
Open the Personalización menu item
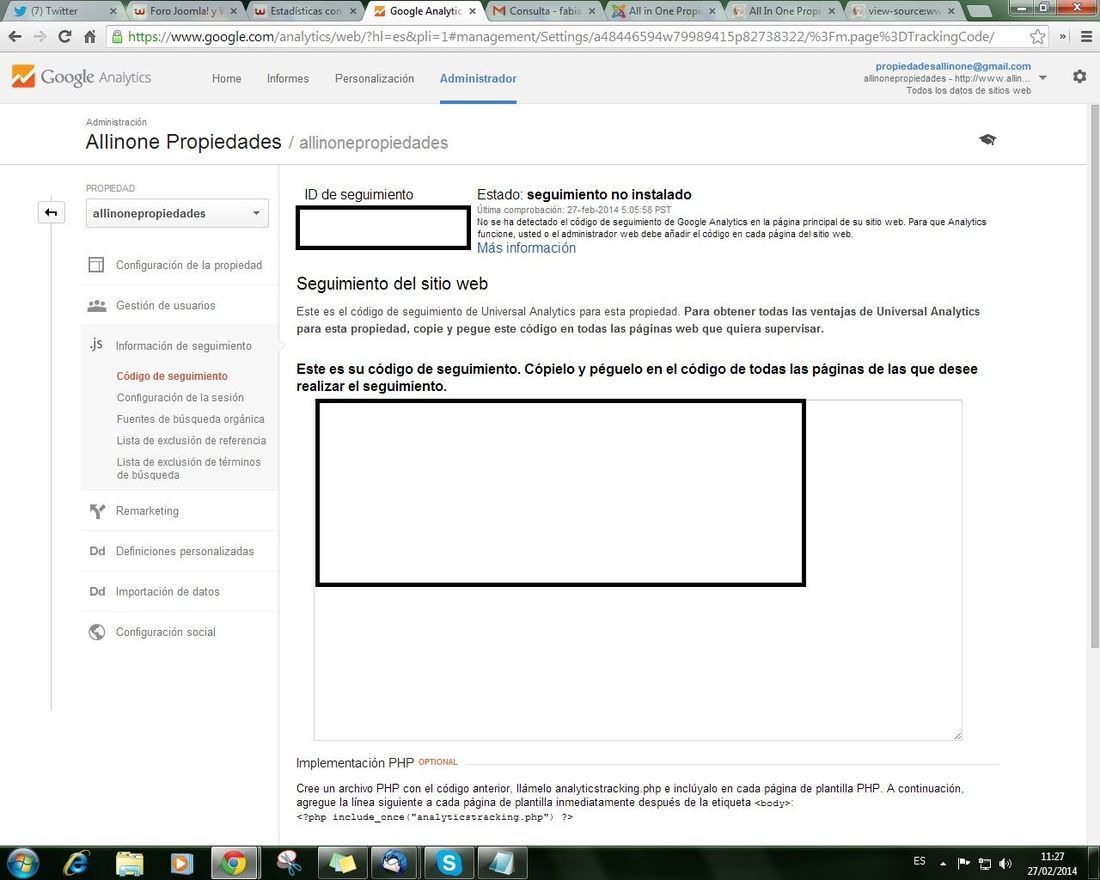375,79
